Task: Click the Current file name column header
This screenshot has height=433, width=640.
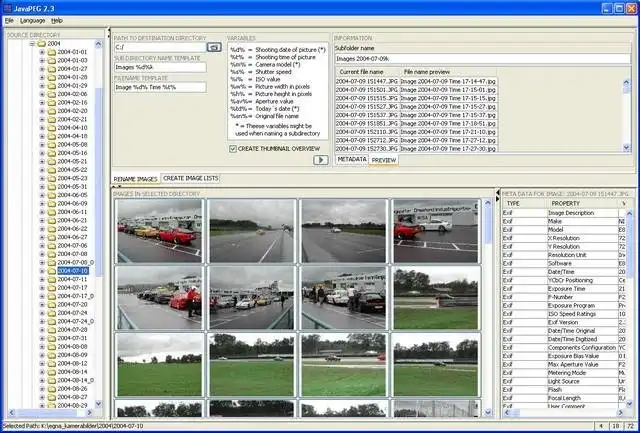Action: tap(367, 72)
